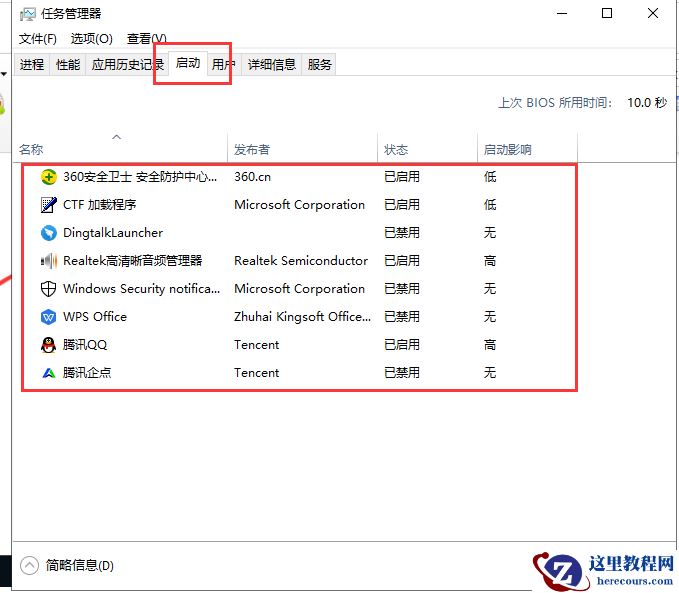Open the 文件(F) menu
The image size is (679, 593).
tap(38, 39)
